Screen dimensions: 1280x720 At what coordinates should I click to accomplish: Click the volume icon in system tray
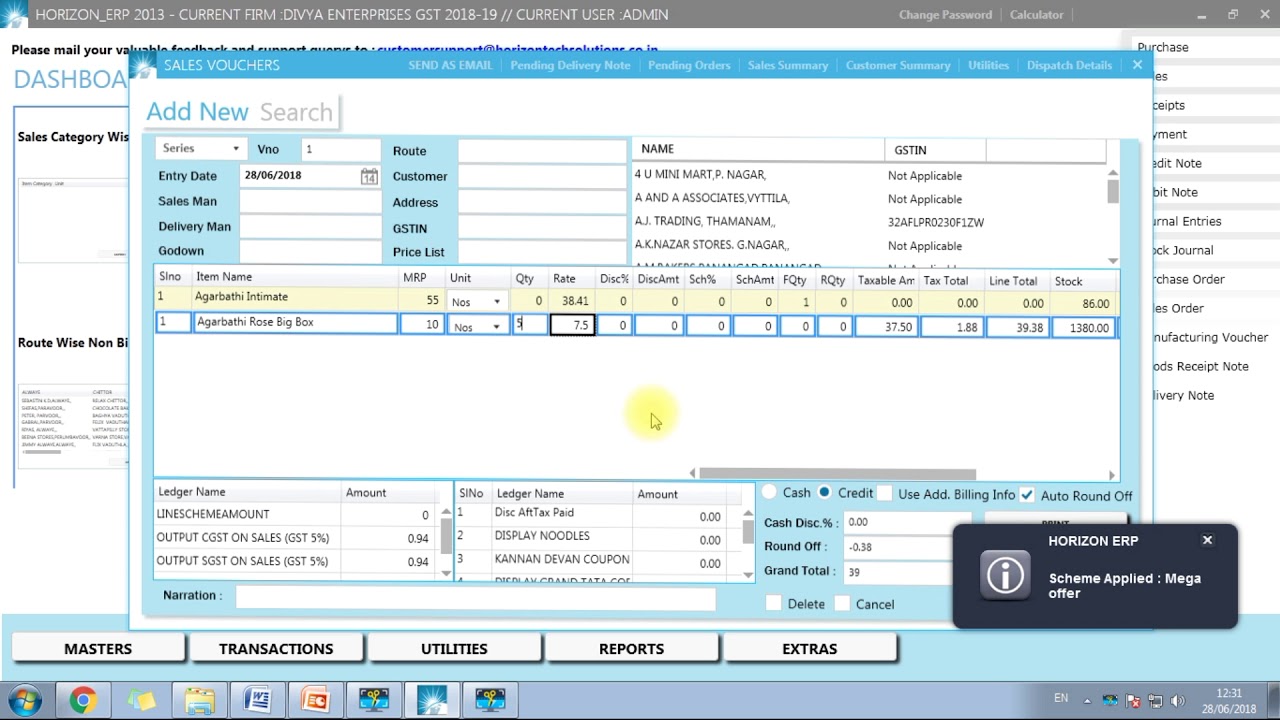(x=1177, y=700)
